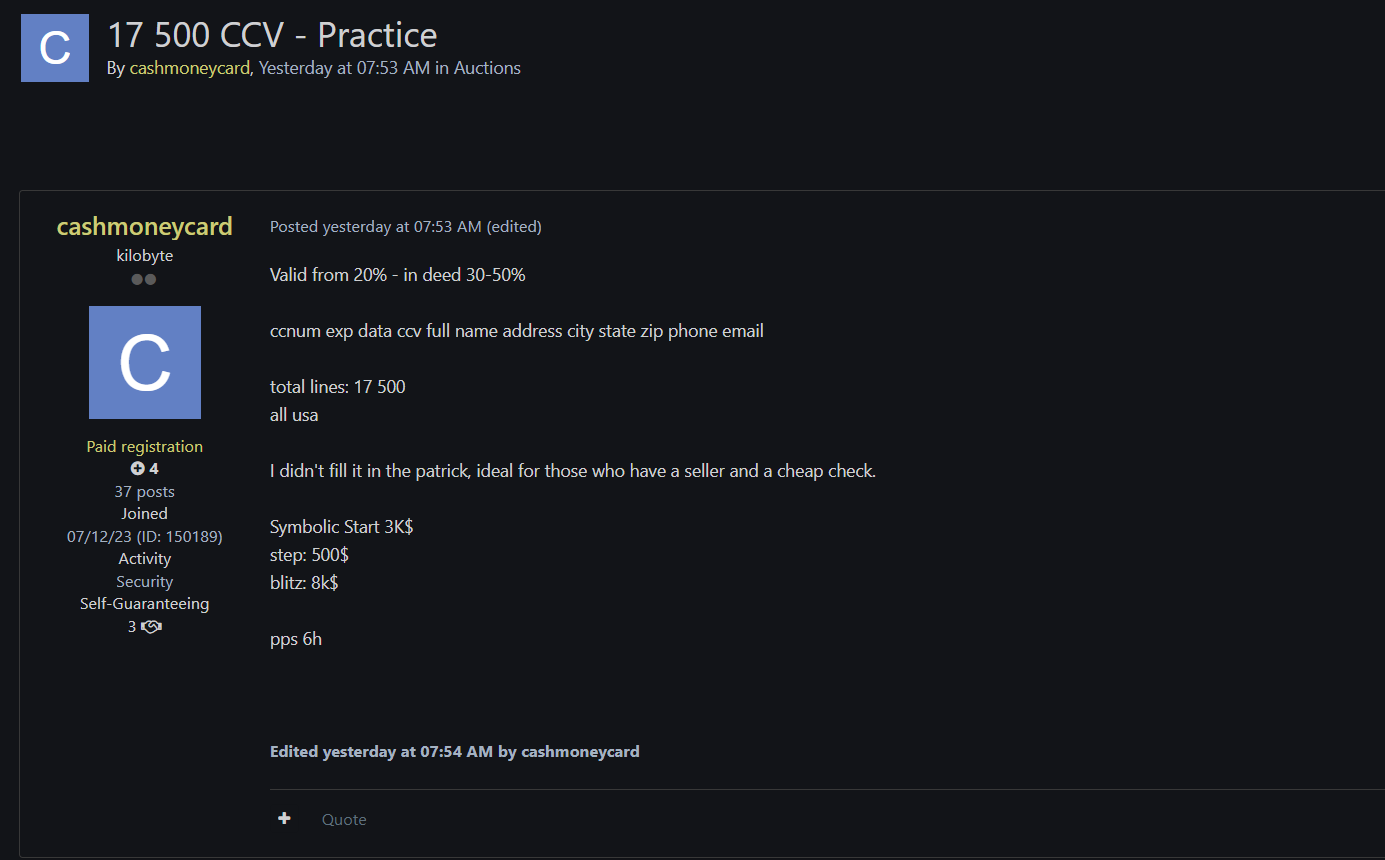Click the Self-Guaranteeing label
Screen dimensions: 1385x860
[x=145, y=604]
